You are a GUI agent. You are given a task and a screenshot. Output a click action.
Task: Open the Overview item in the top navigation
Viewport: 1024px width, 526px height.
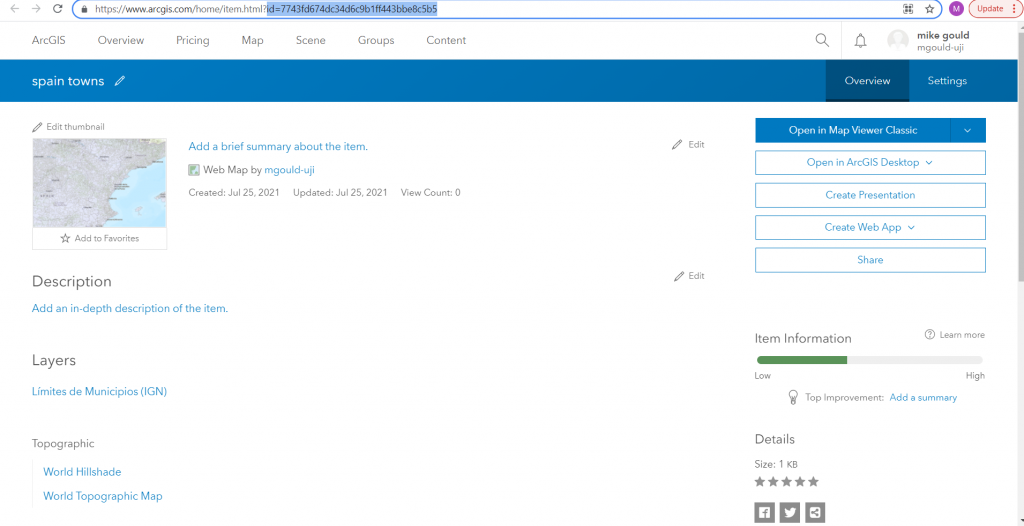pos(121,41)
